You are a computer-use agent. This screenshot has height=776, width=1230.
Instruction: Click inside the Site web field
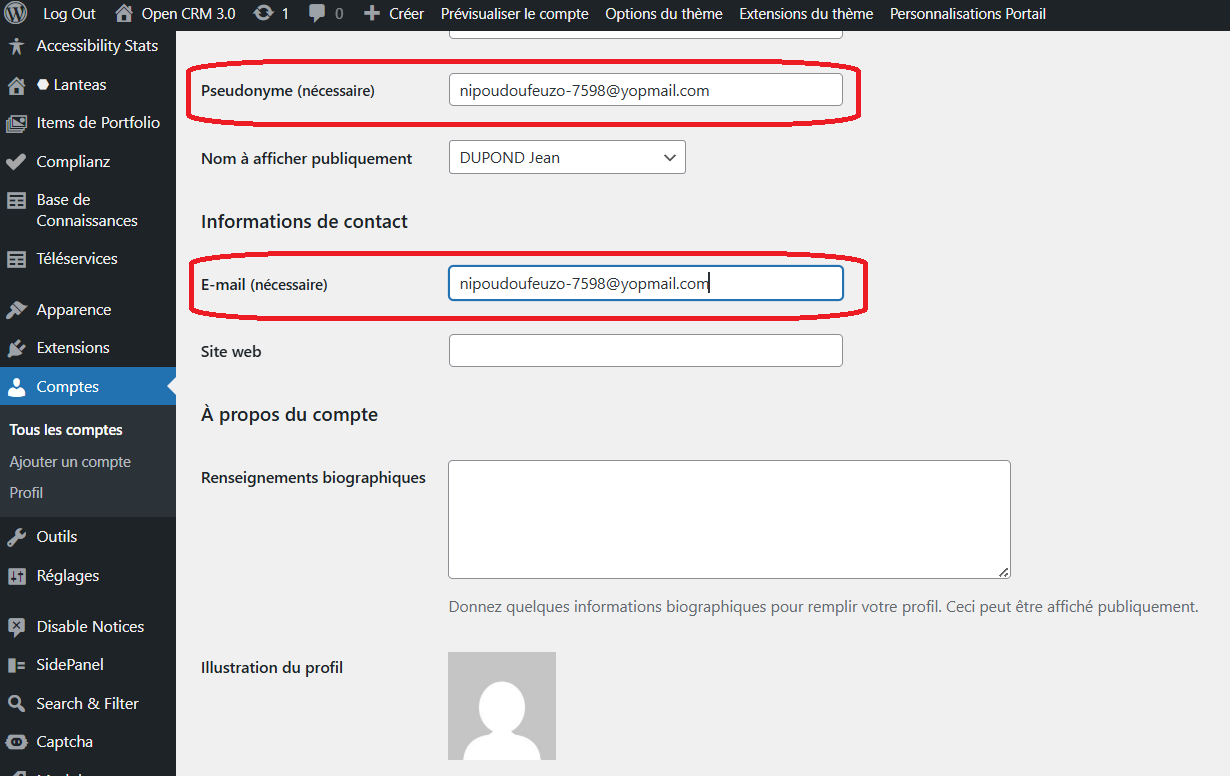pyautogui.click(x=645, y=351)
